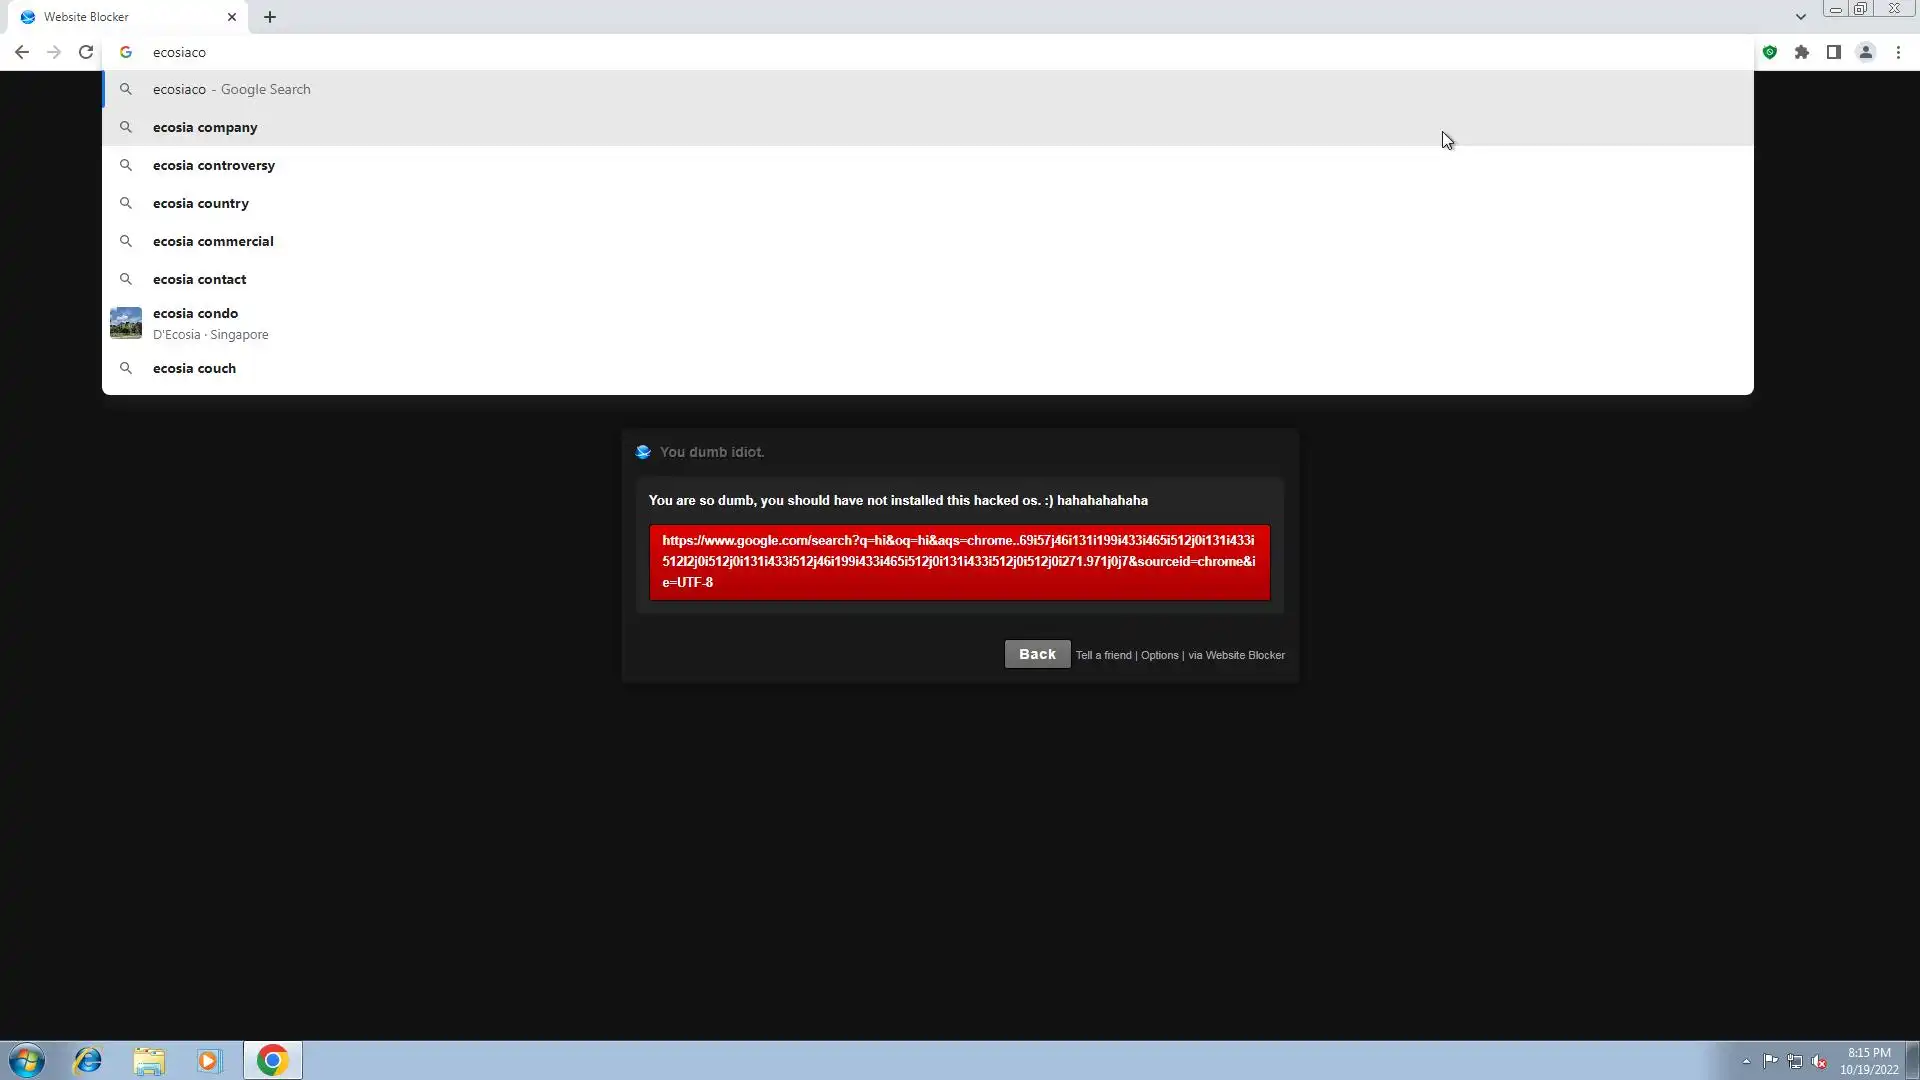
Task: Expand the tab search chevron
Action: [1800, 17]
